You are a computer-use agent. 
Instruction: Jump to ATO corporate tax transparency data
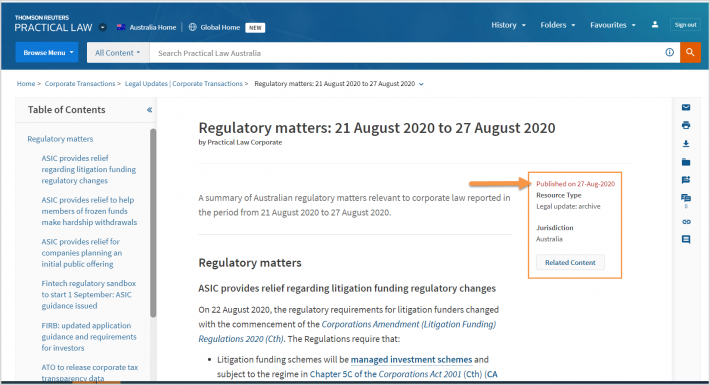pyautogui.click(x=90, y=372)
